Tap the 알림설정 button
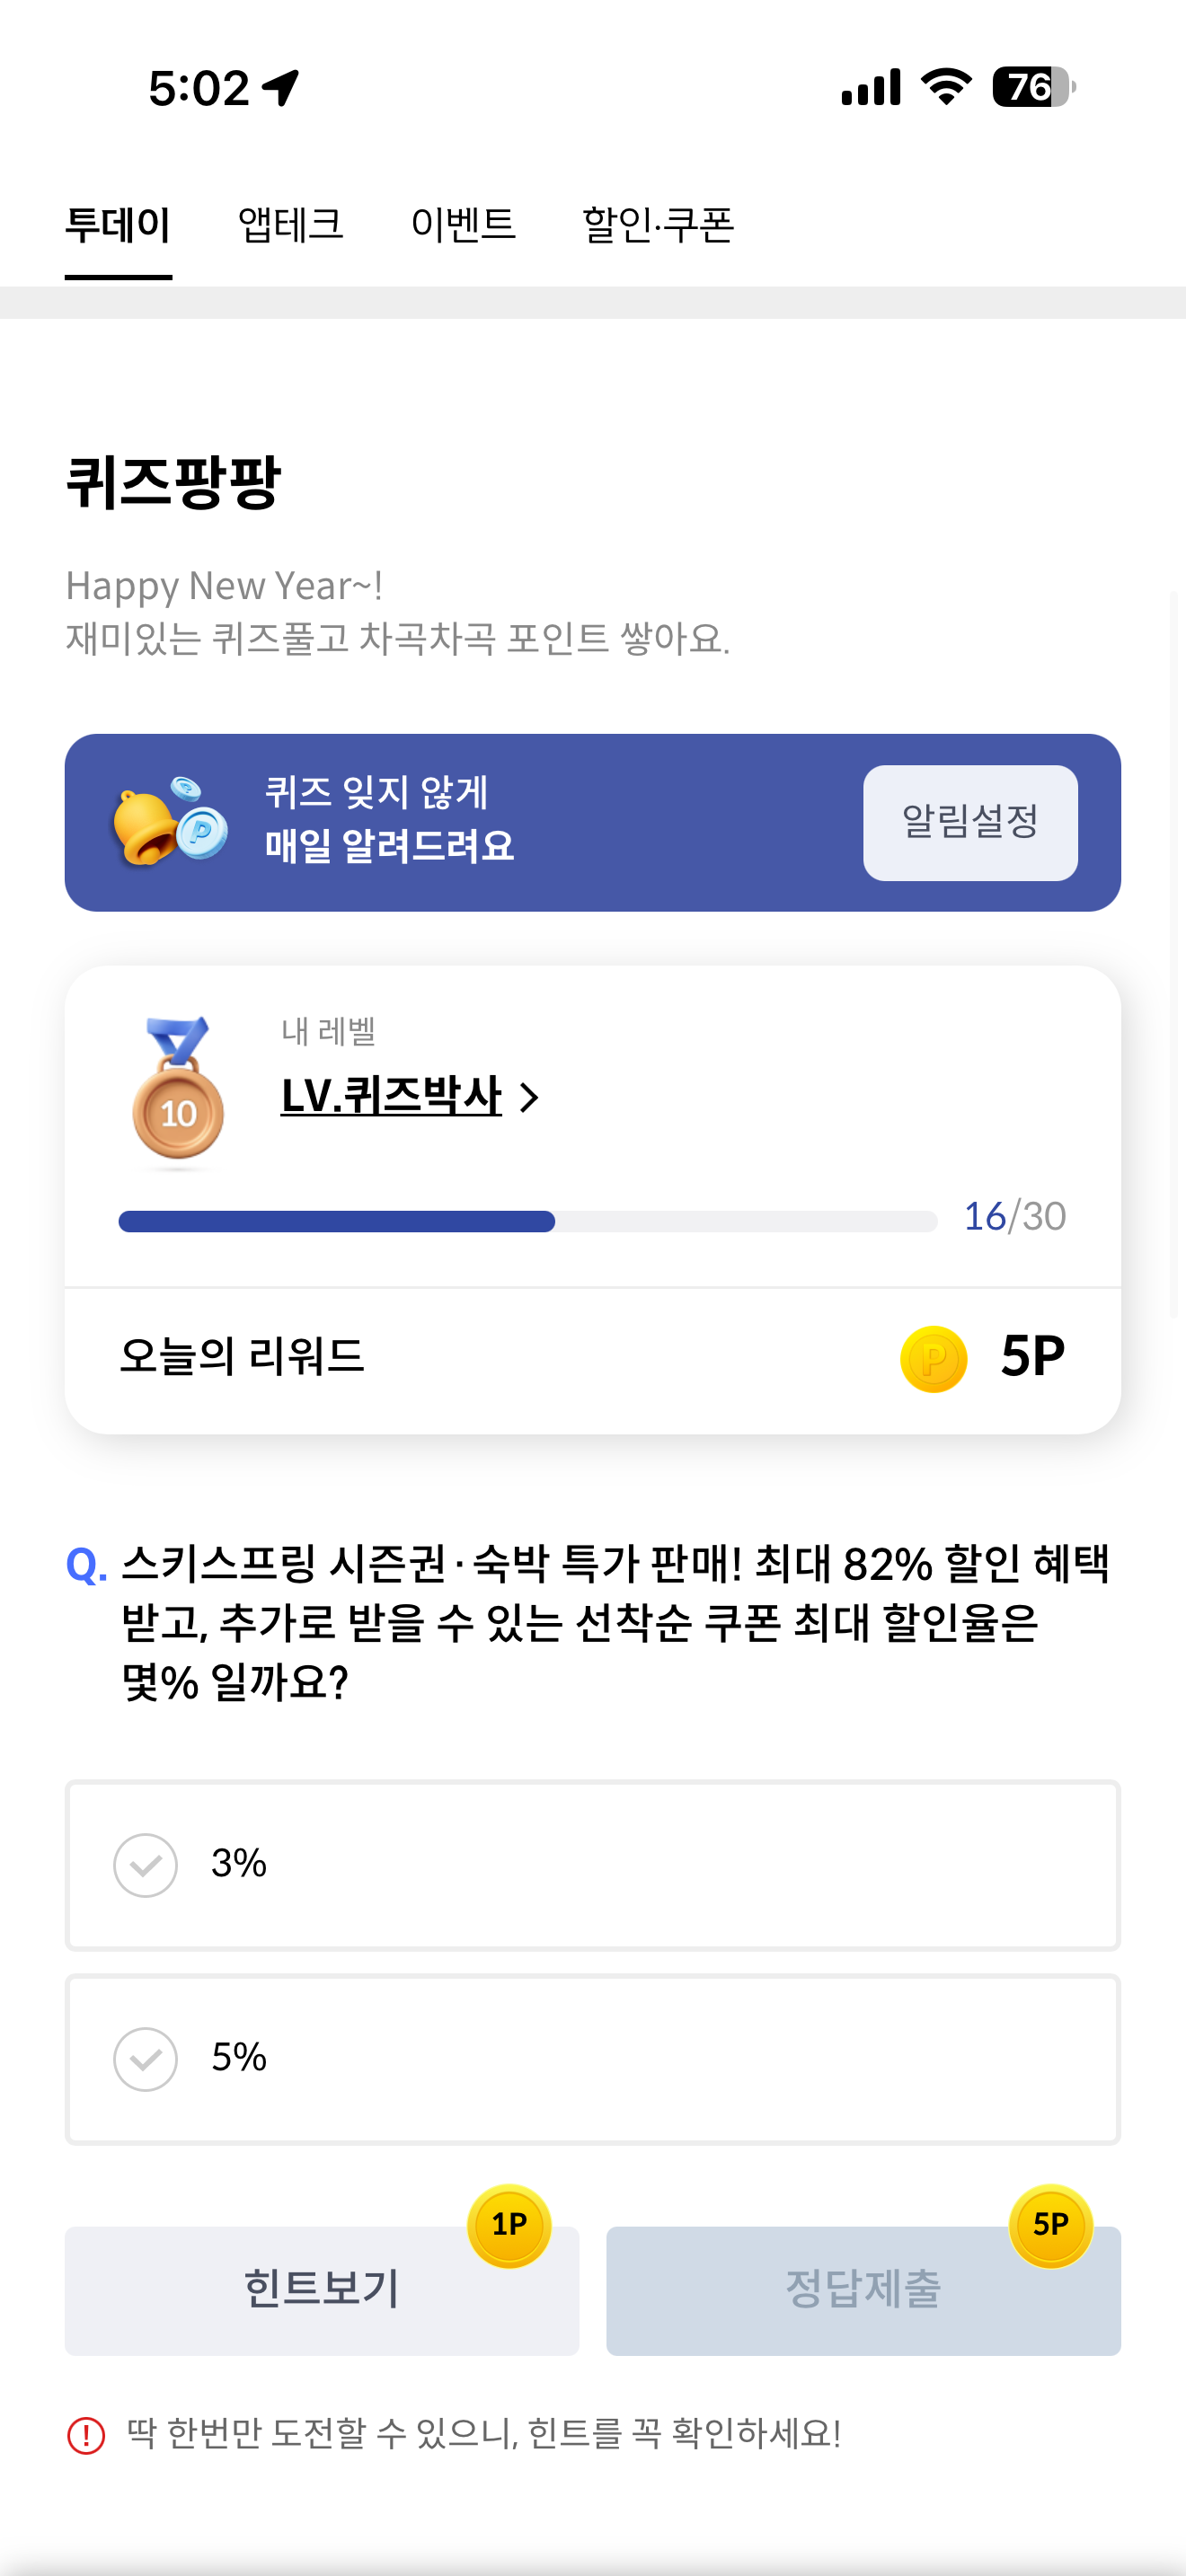This screenshot has height=2576, width=1186. pyautogui.click(x=970, y=822)
